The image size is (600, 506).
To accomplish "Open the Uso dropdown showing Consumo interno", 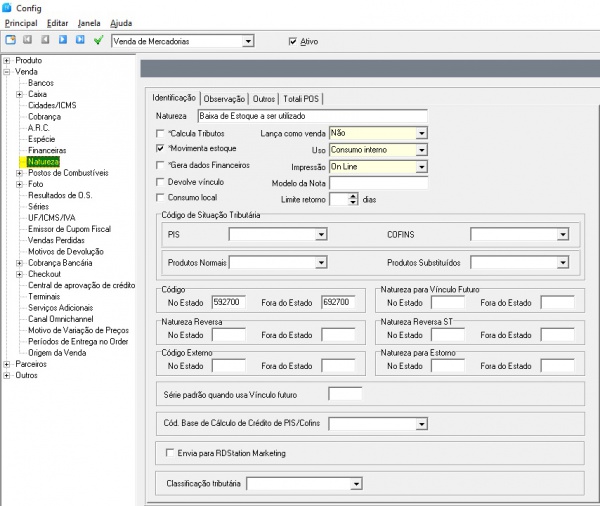I will [421, 149].
